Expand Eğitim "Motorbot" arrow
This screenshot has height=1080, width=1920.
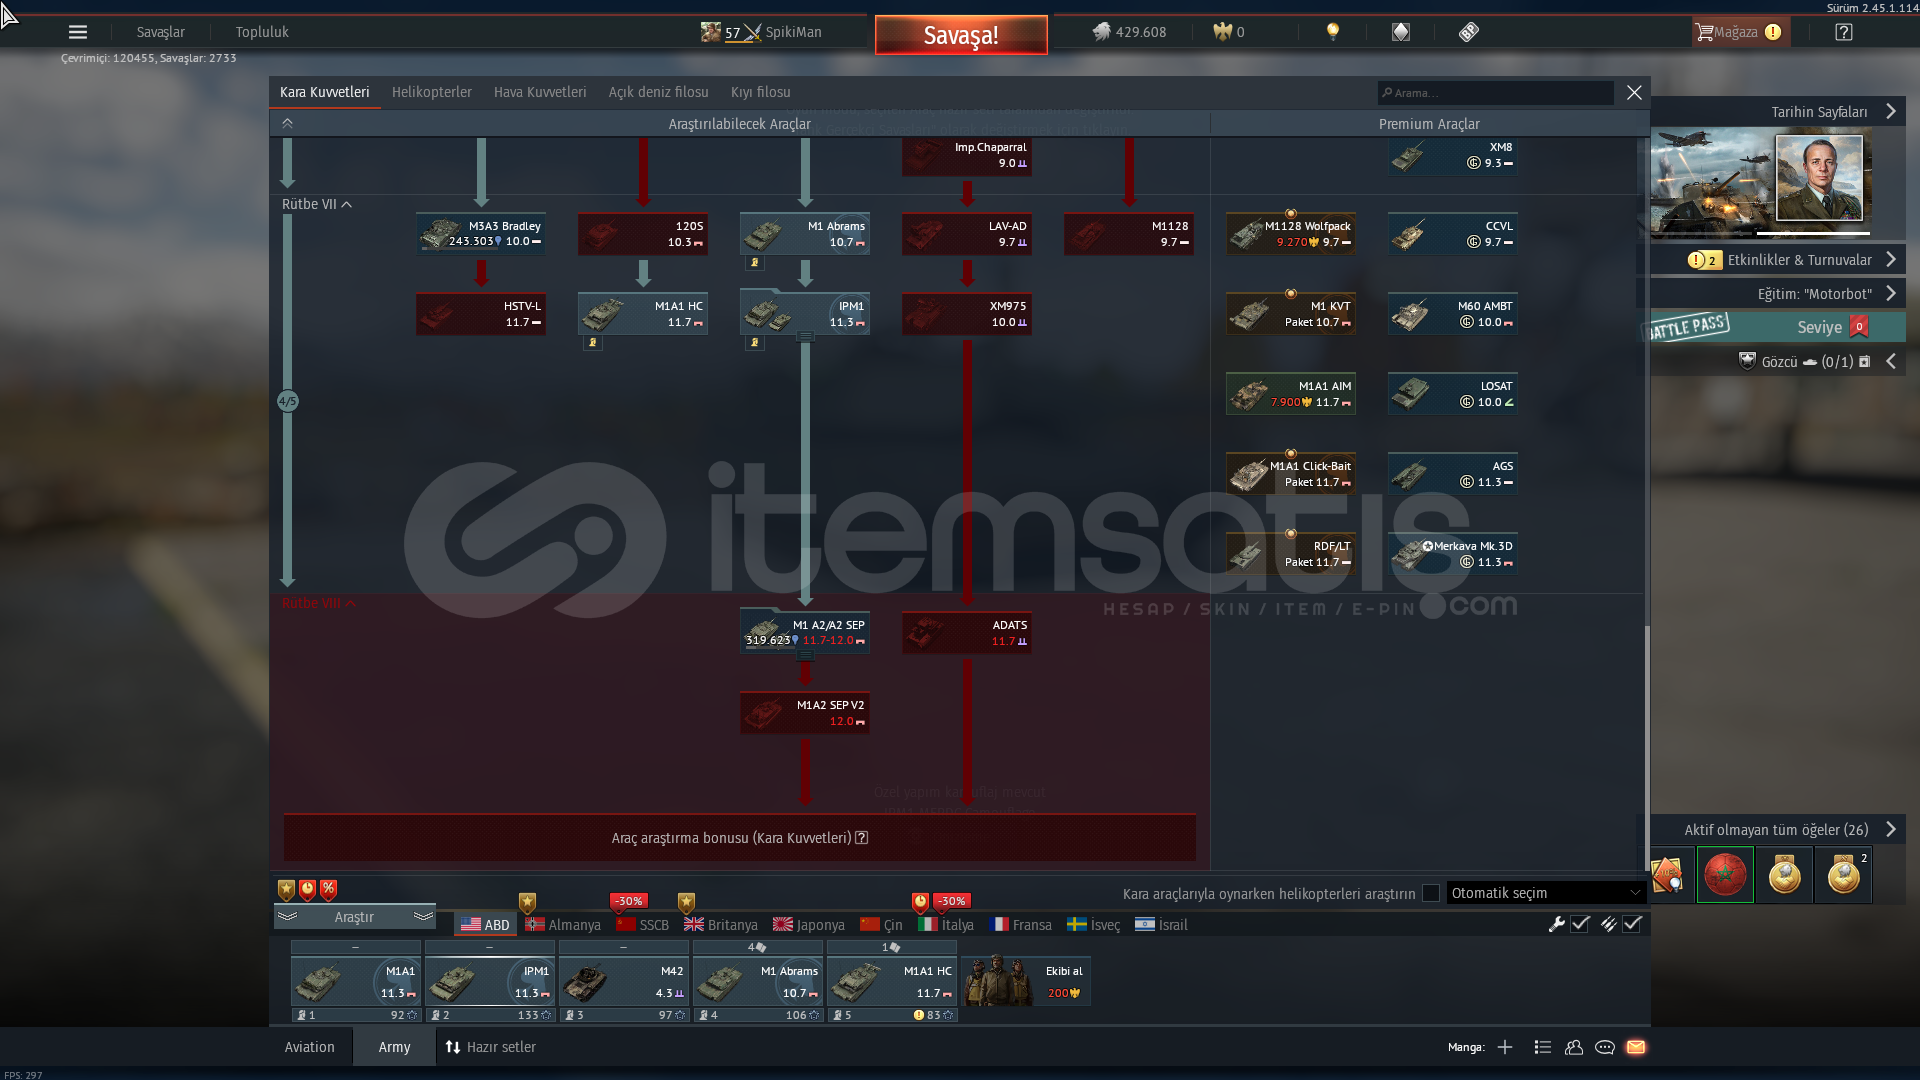pyautogui.click(x=1891, y=293)
